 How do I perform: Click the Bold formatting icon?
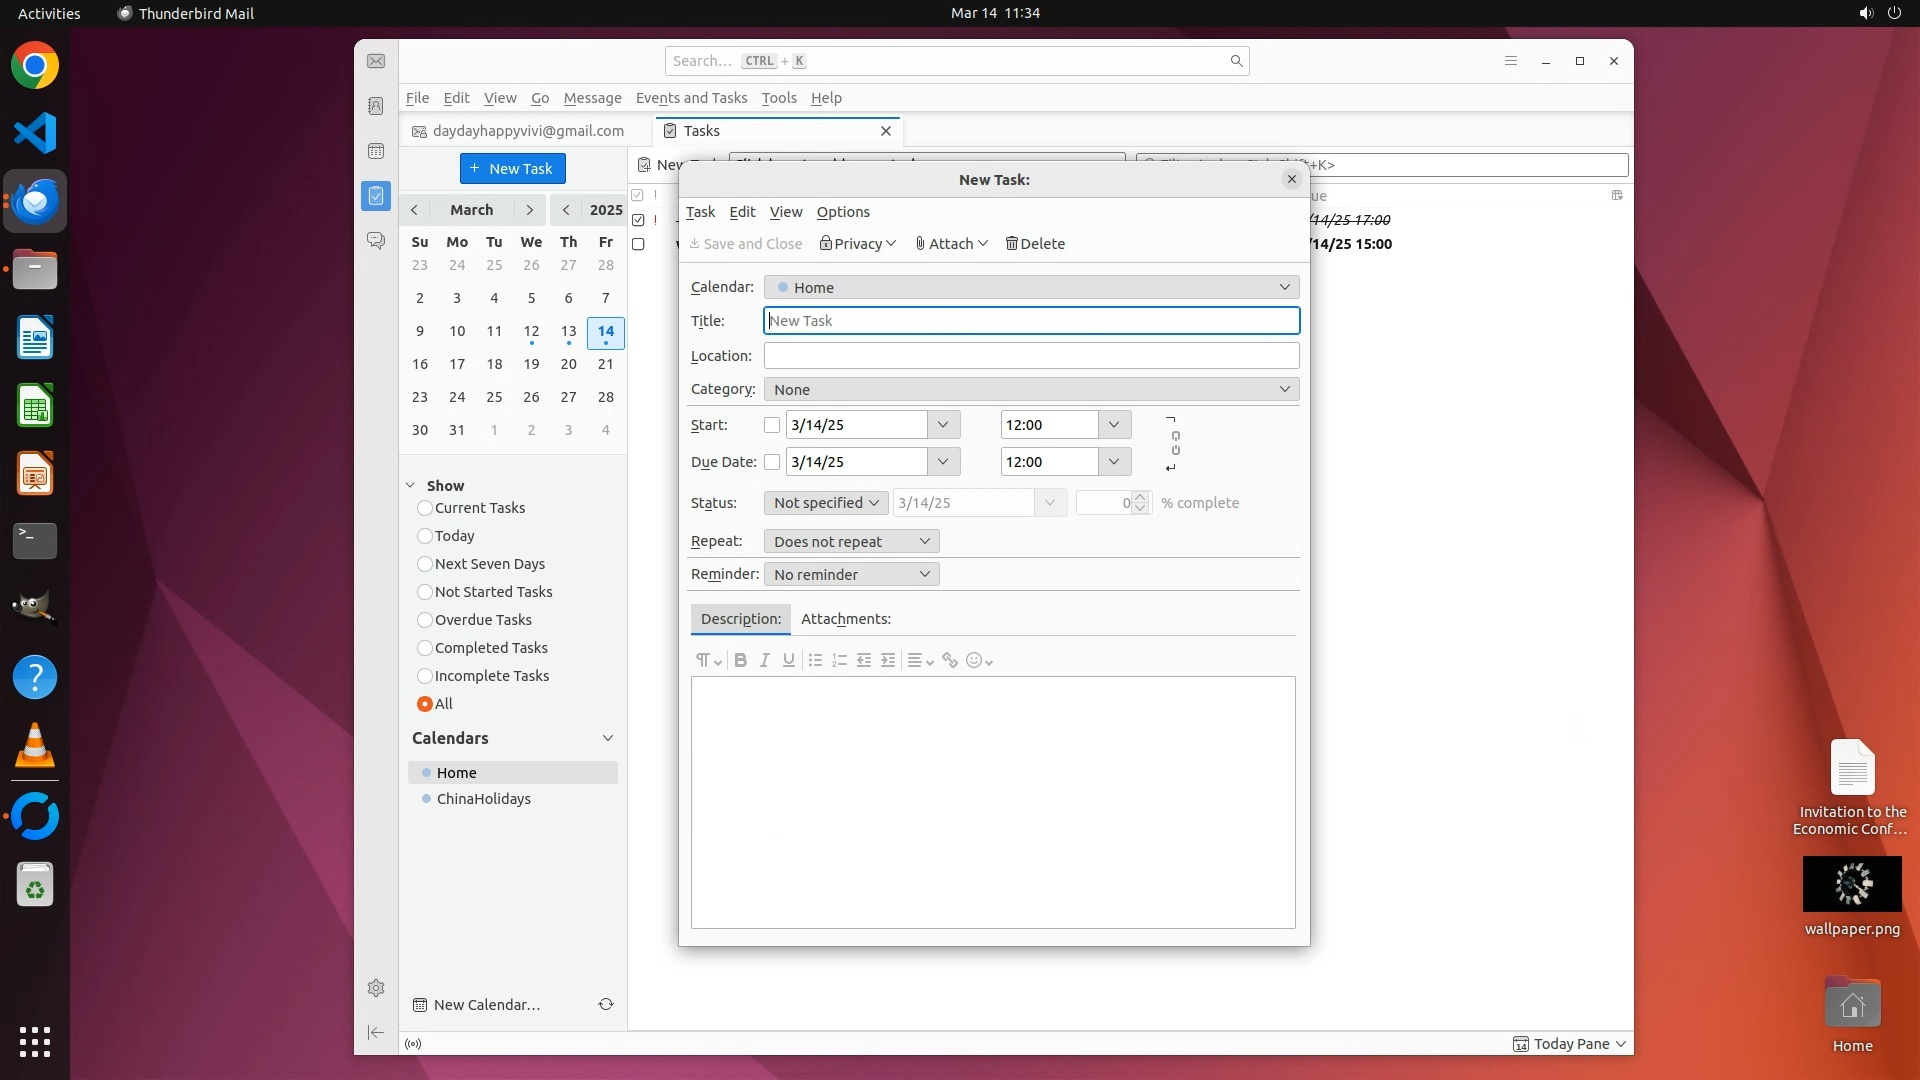(740, 660)
